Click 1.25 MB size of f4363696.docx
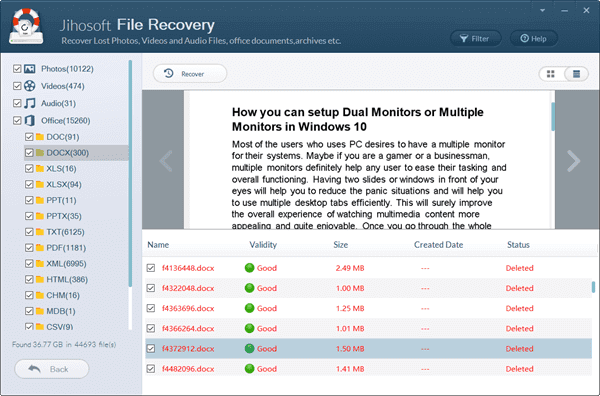 [x=350, y=308]
